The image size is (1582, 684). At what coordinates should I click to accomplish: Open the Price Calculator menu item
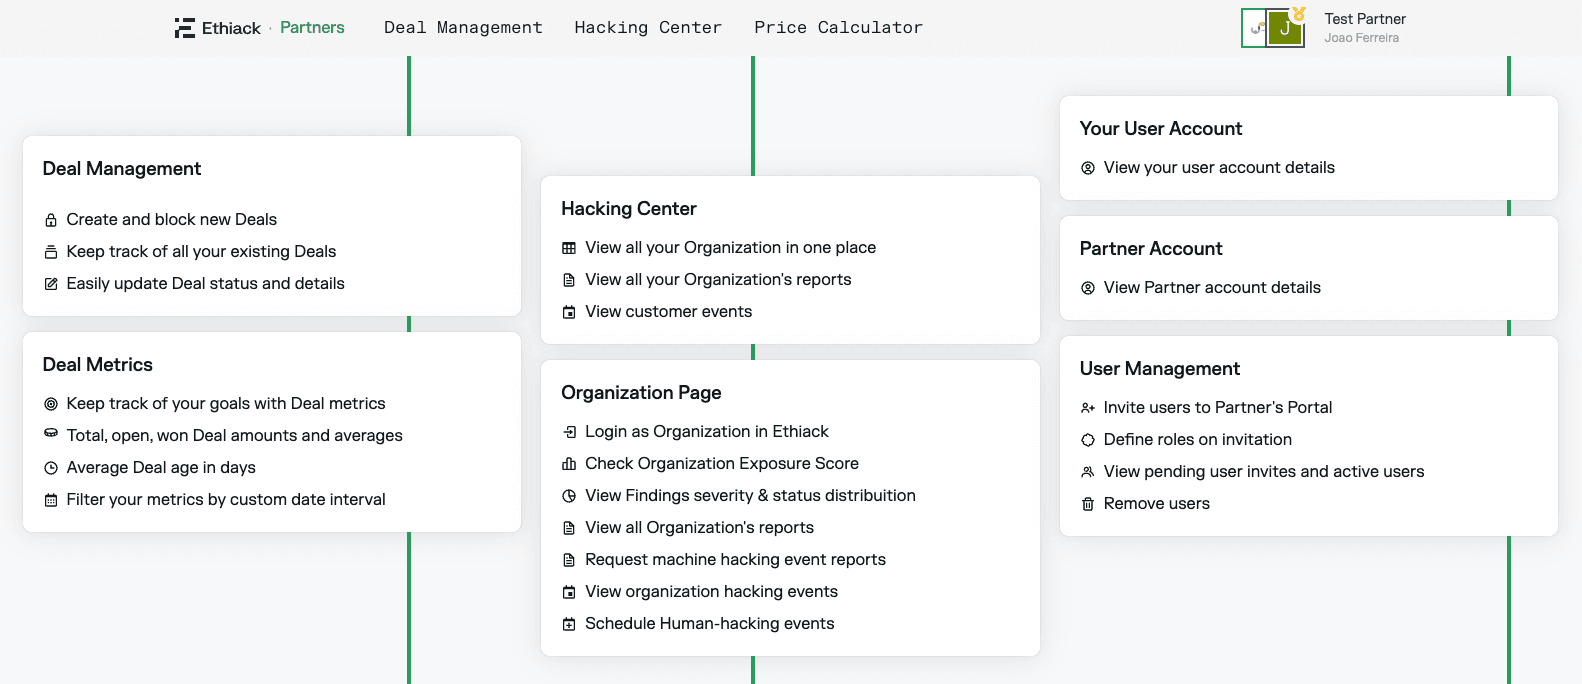(x=838, y=28)
